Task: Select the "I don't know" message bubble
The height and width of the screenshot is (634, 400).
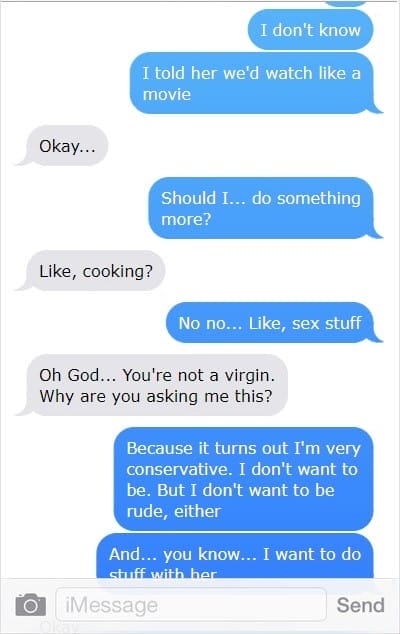Action: click(310, 30)
